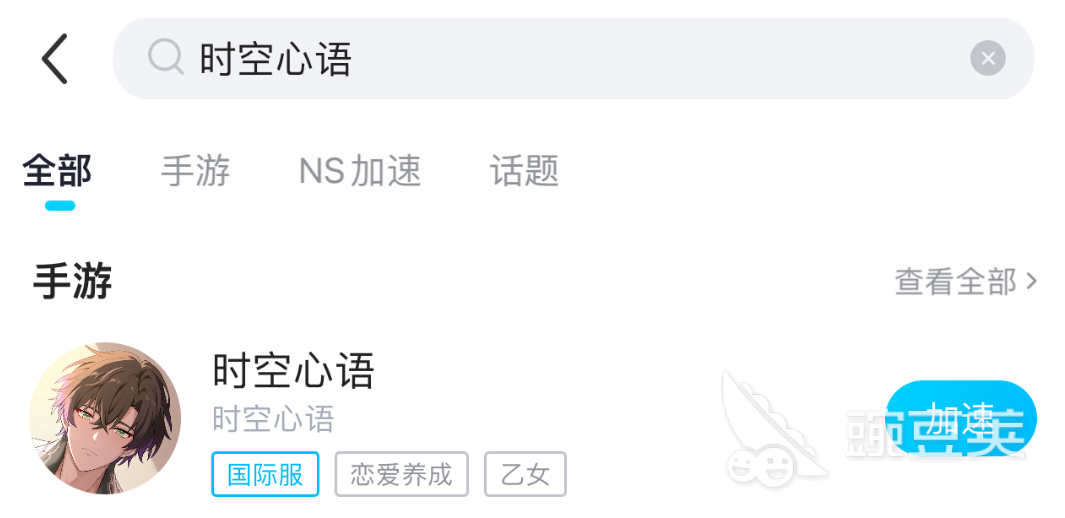This screenshot has height=518, width=1065.
Task: Select the 恋爱养成 tag
Action: (401, 474)
